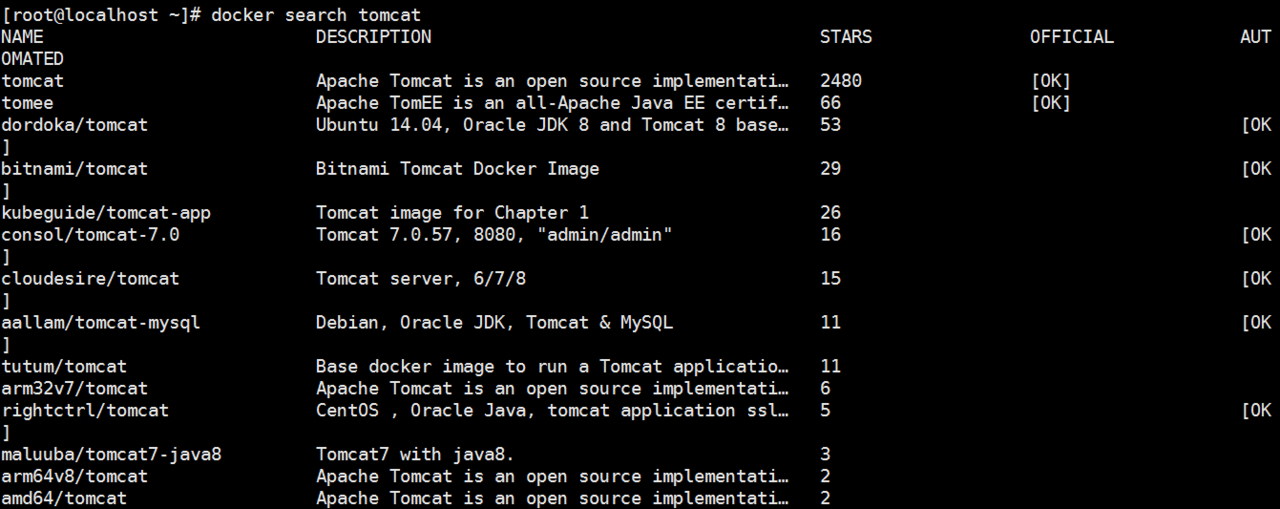Click the OFFICIAL column header
Screen dimensions: 1280x509
click(1072, 37)
